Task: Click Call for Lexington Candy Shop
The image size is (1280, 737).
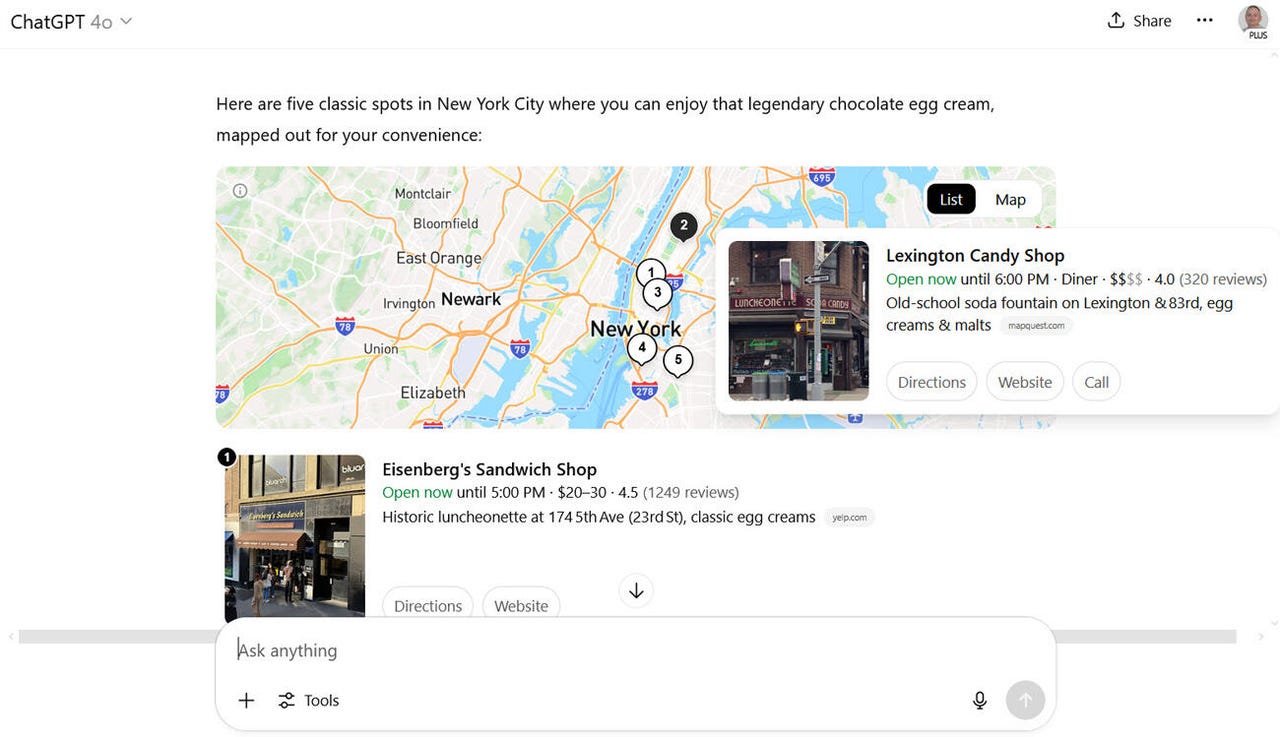Action: pos(1097,382)
